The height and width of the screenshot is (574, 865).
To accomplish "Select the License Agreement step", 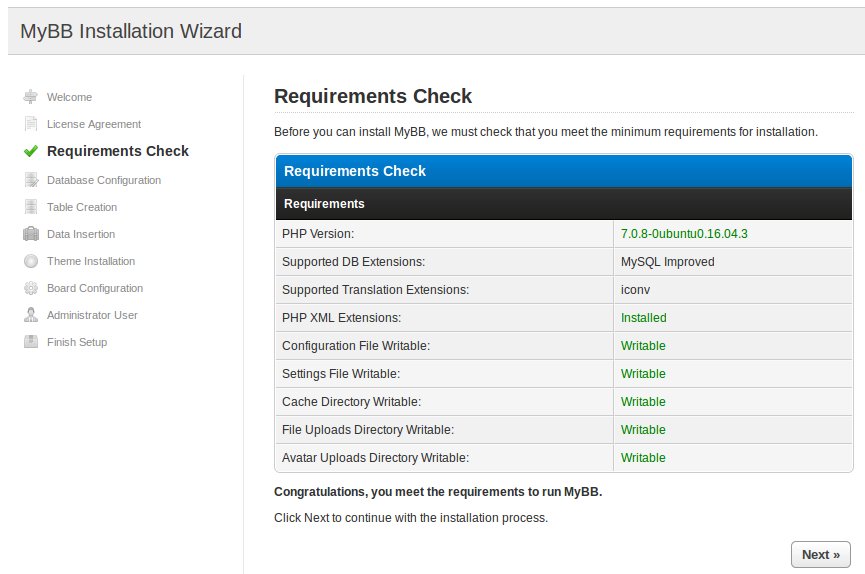I will (94, 124).
